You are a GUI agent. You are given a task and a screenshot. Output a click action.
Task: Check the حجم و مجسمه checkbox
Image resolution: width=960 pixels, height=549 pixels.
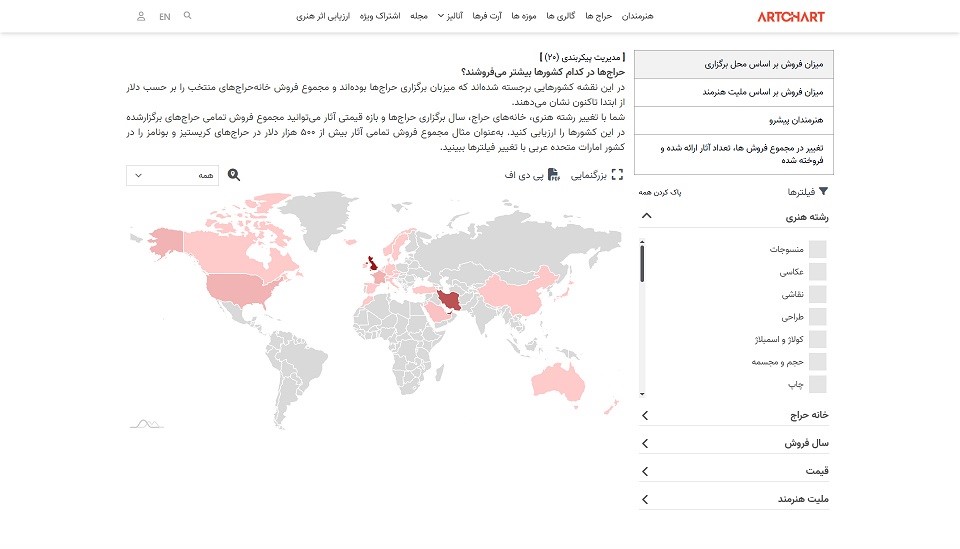coord(818,362)
